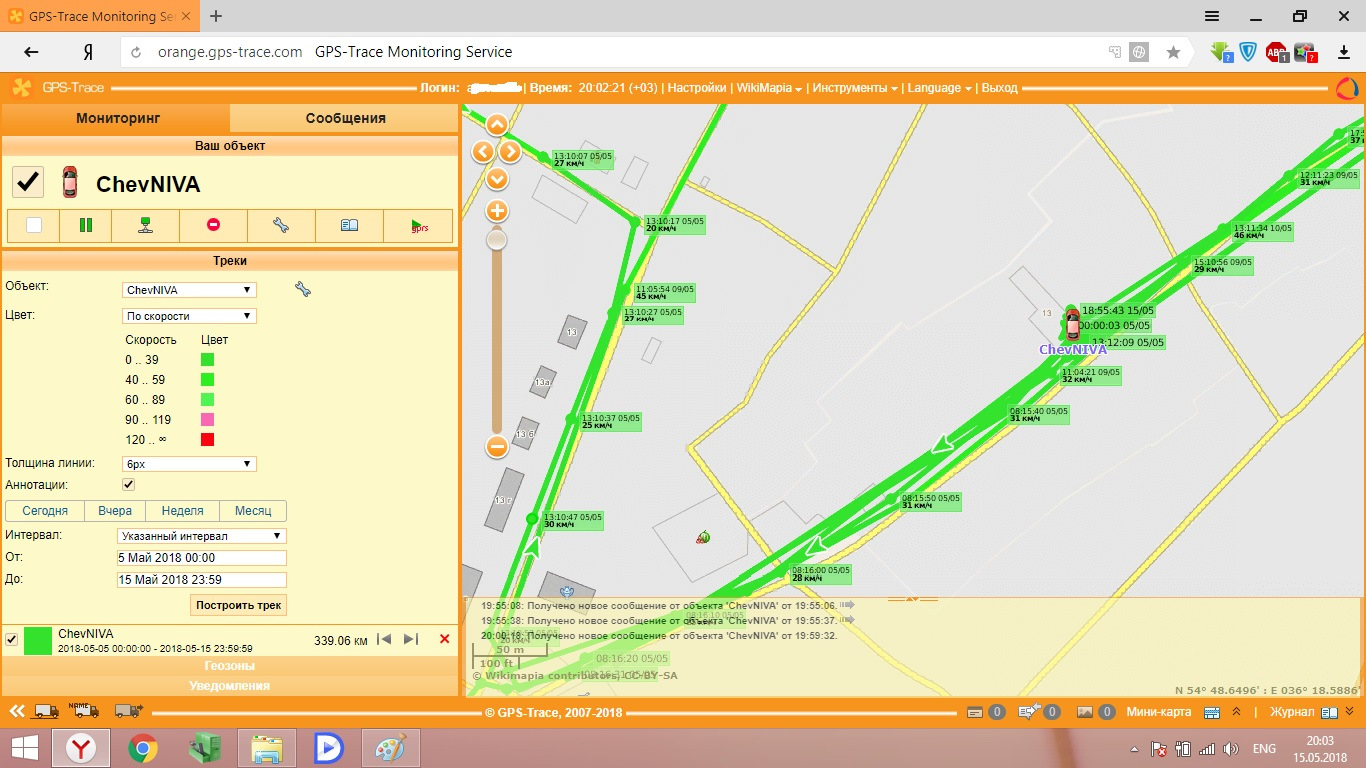Pan the map up with the arrow
Image resolution: width=1366 pixels, height=768 pixels.
click(496, 125)
